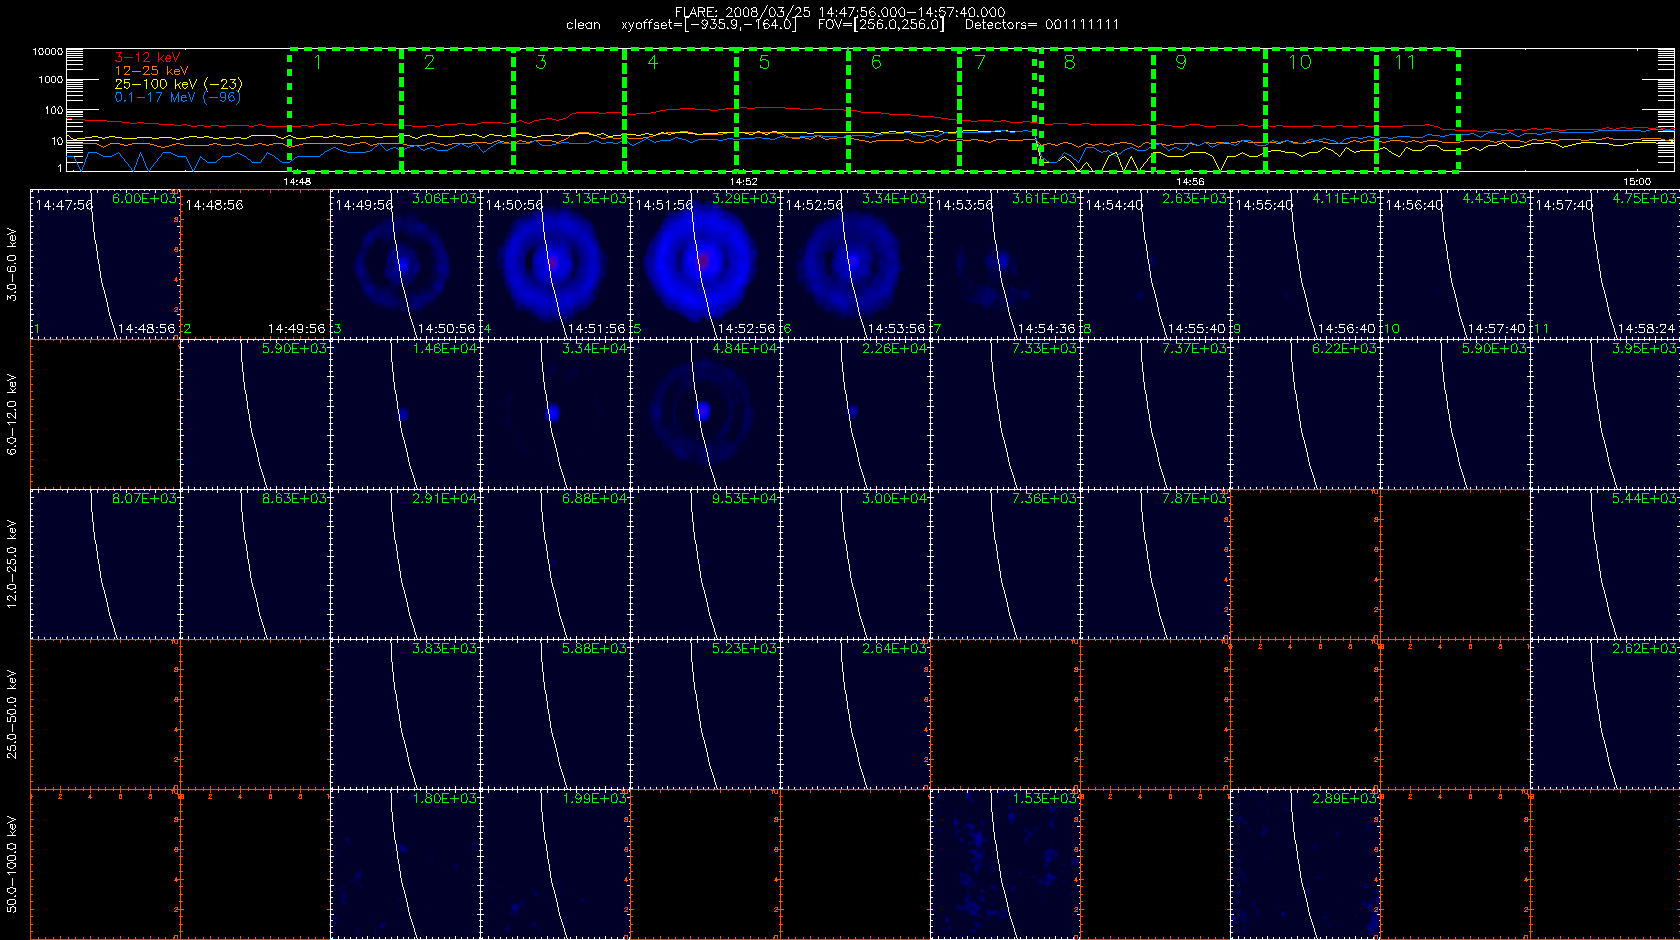1680x940 pixels.
Task: Select time interval 7 box on light curve
Action: coord(997,109)
